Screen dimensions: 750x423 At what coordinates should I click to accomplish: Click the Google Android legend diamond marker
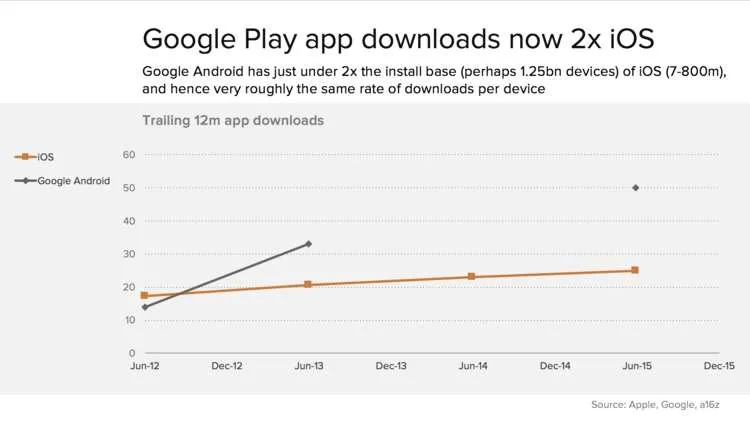coord(26,181)
